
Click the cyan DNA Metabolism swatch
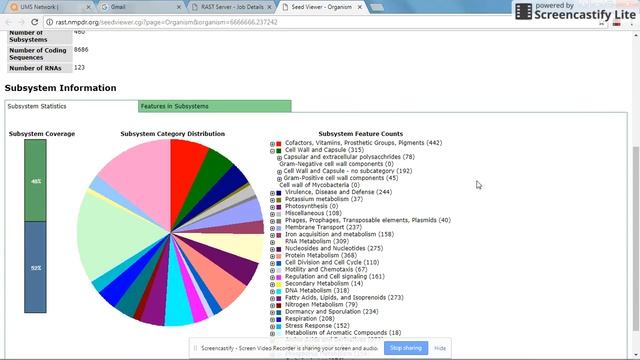[x=279, y=291]
